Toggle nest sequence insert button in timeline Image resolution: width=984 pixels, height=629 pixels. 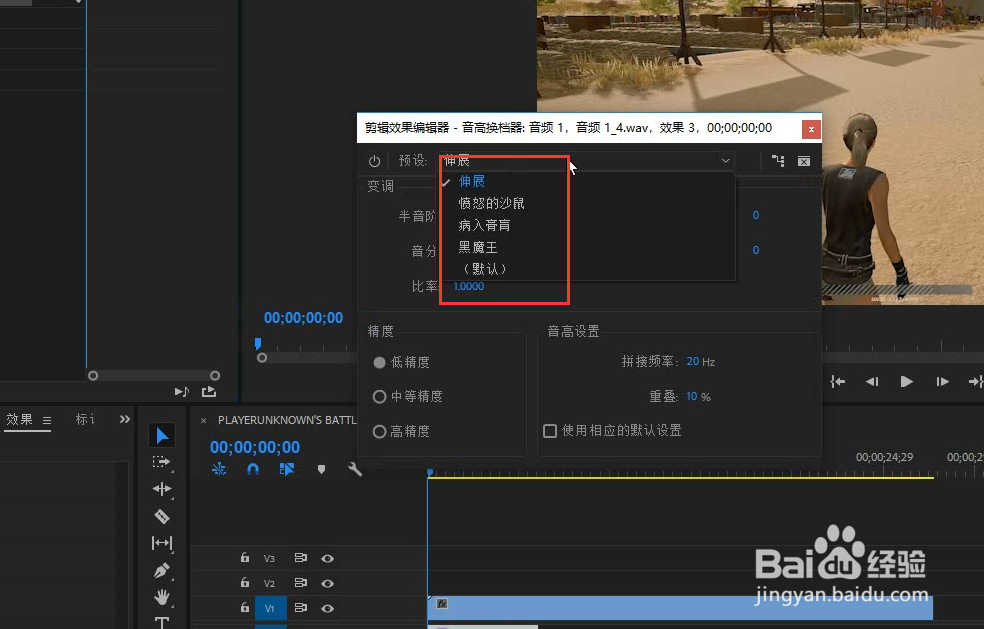point(219,469)
